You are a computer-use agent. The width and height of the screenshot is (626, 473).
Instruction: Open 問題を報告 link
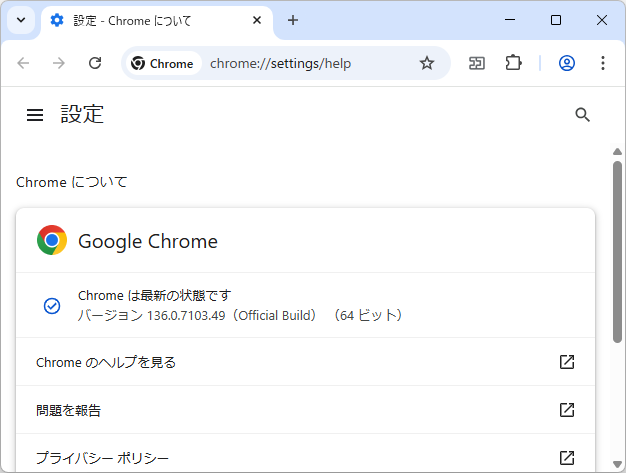305,410
